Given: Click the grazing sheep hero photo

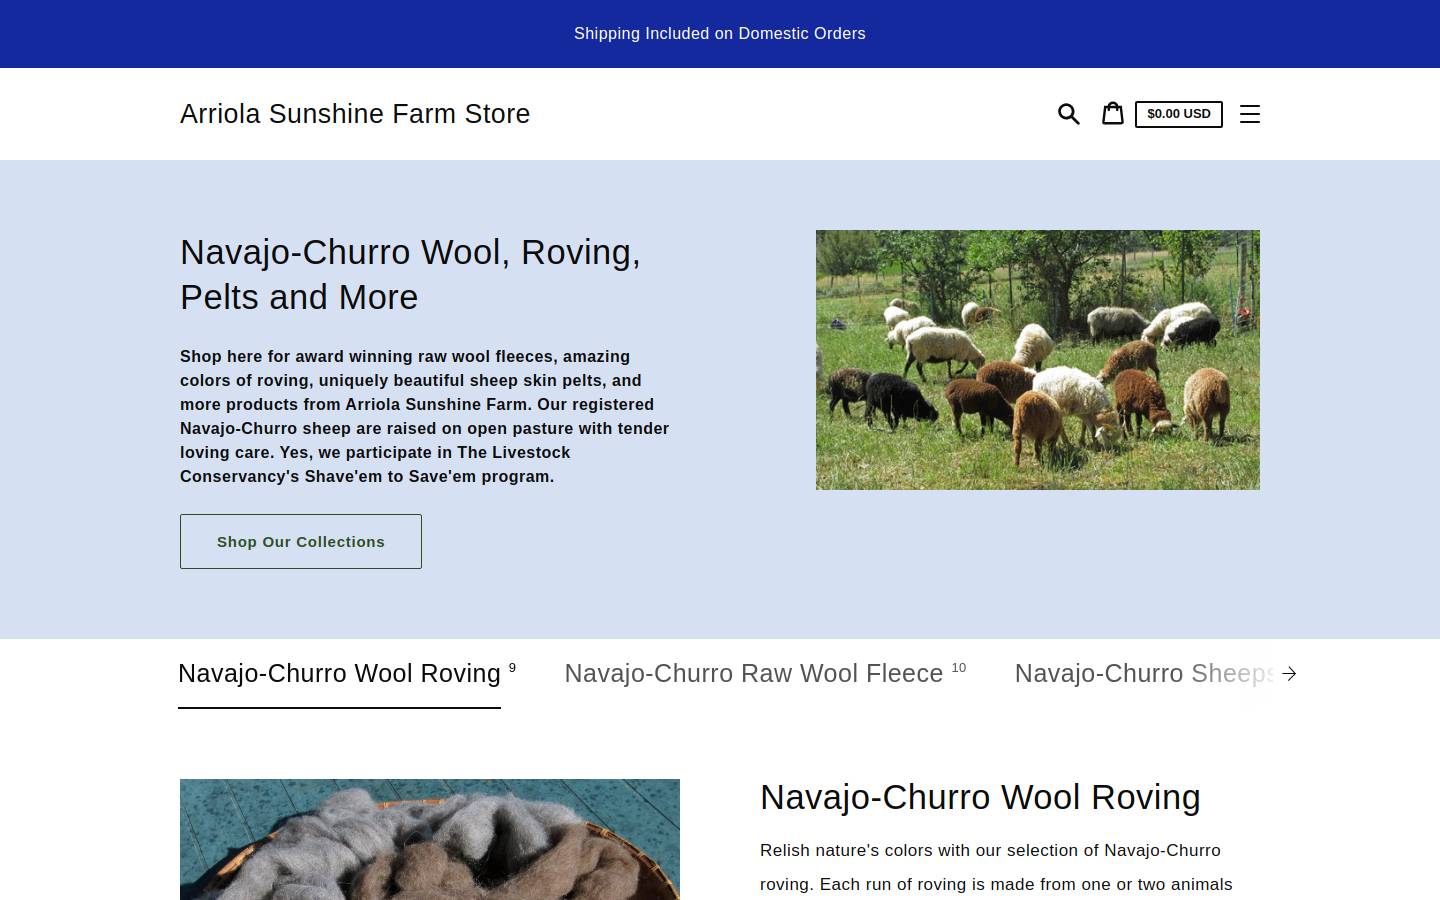Looking at the screenshot, I should click(1038, 360).
